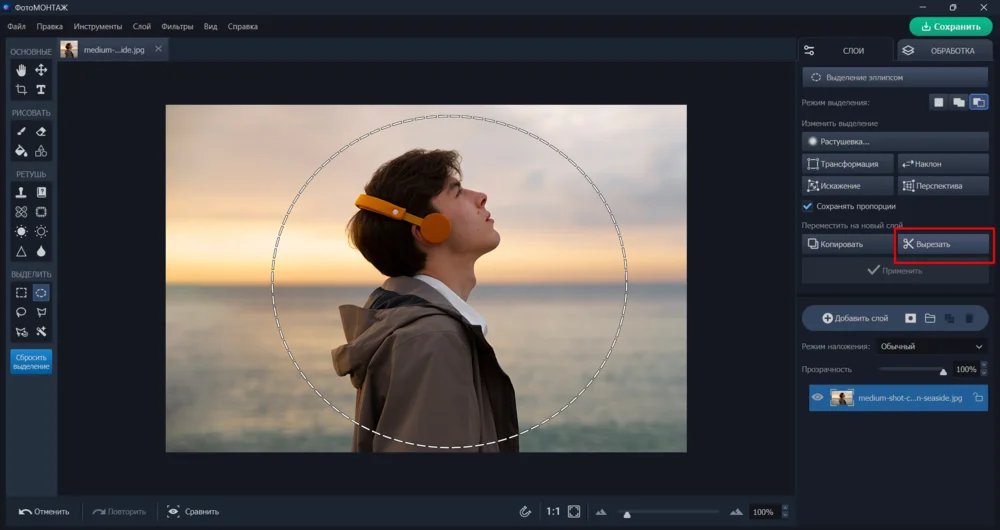Select the Brush tool
The height and width of the screenshot is (530, 1000).
pos(21,131)
